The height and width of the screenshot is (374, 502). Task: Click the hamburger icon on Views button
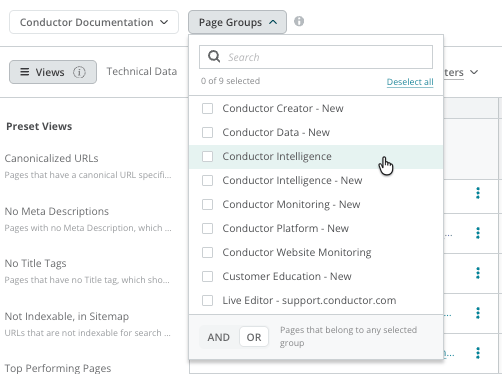(25, 72)
